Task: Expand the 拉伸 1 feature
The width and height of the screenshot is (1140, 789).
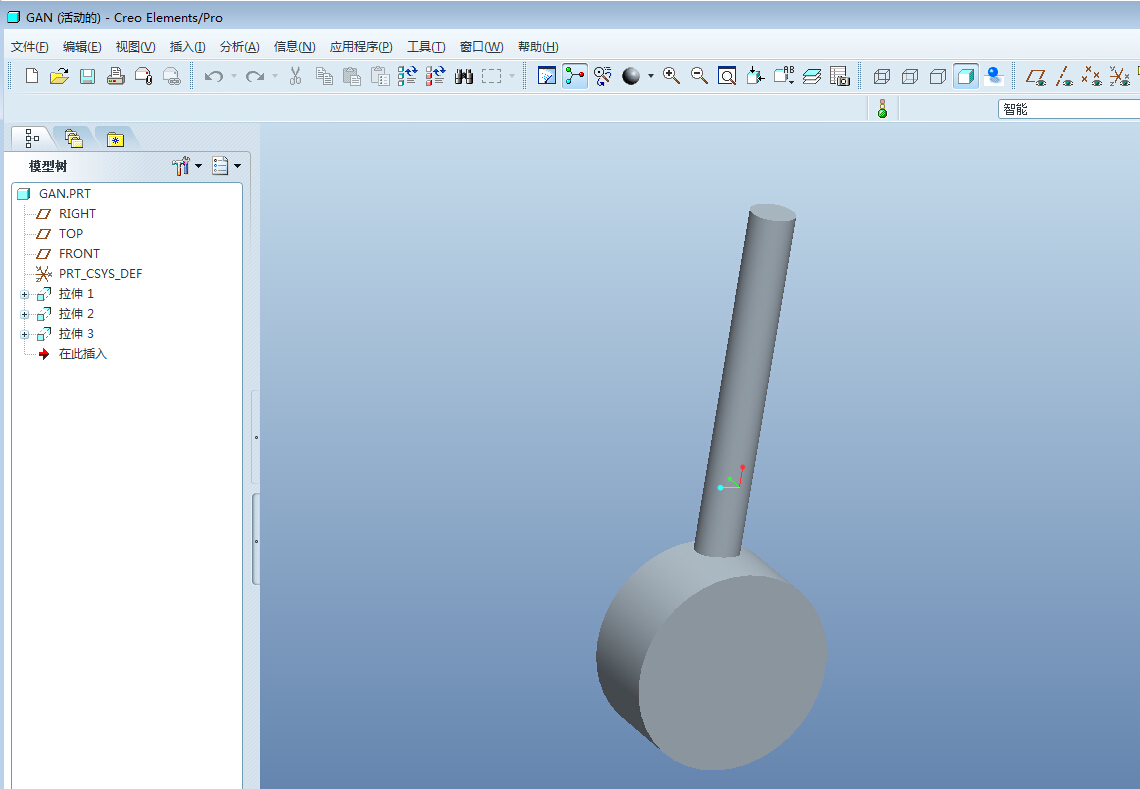Action: (x=25, y=295)
